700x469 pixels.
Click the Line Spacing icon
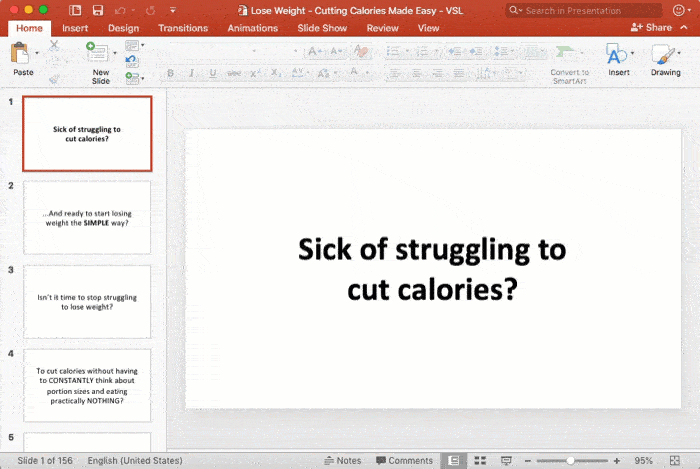pos(502,52)
